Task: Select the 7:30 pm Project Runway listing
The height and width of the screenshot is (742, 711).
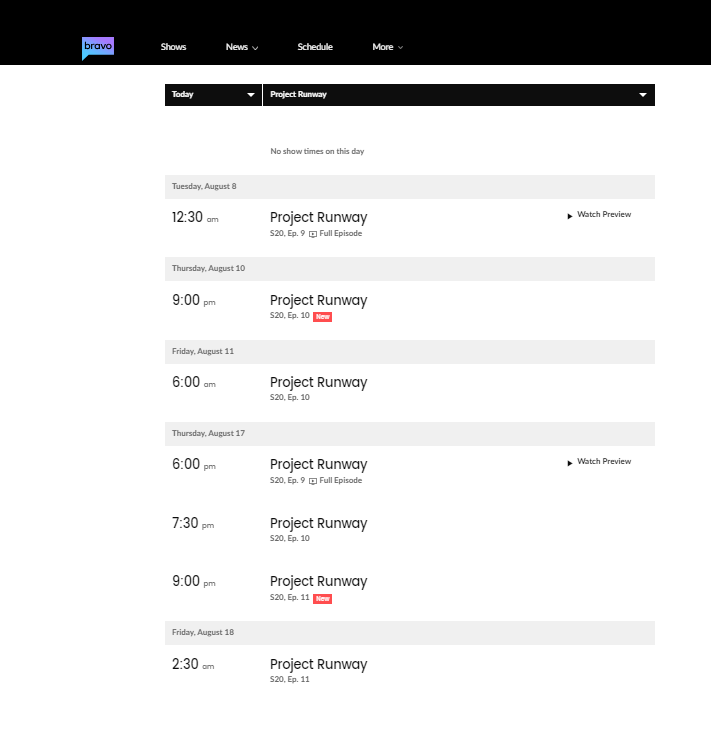Action: click(x=319, y=523)
